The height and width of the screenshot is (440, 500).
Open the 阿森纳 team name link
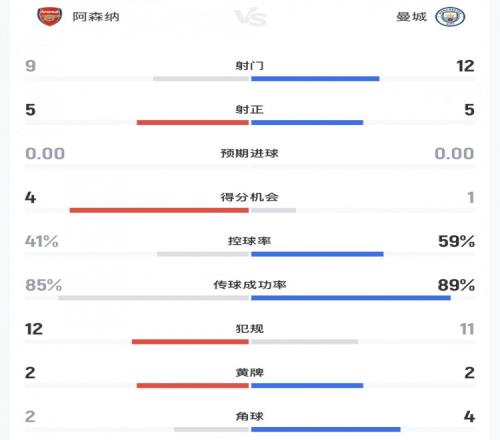[x=96, y=17]
